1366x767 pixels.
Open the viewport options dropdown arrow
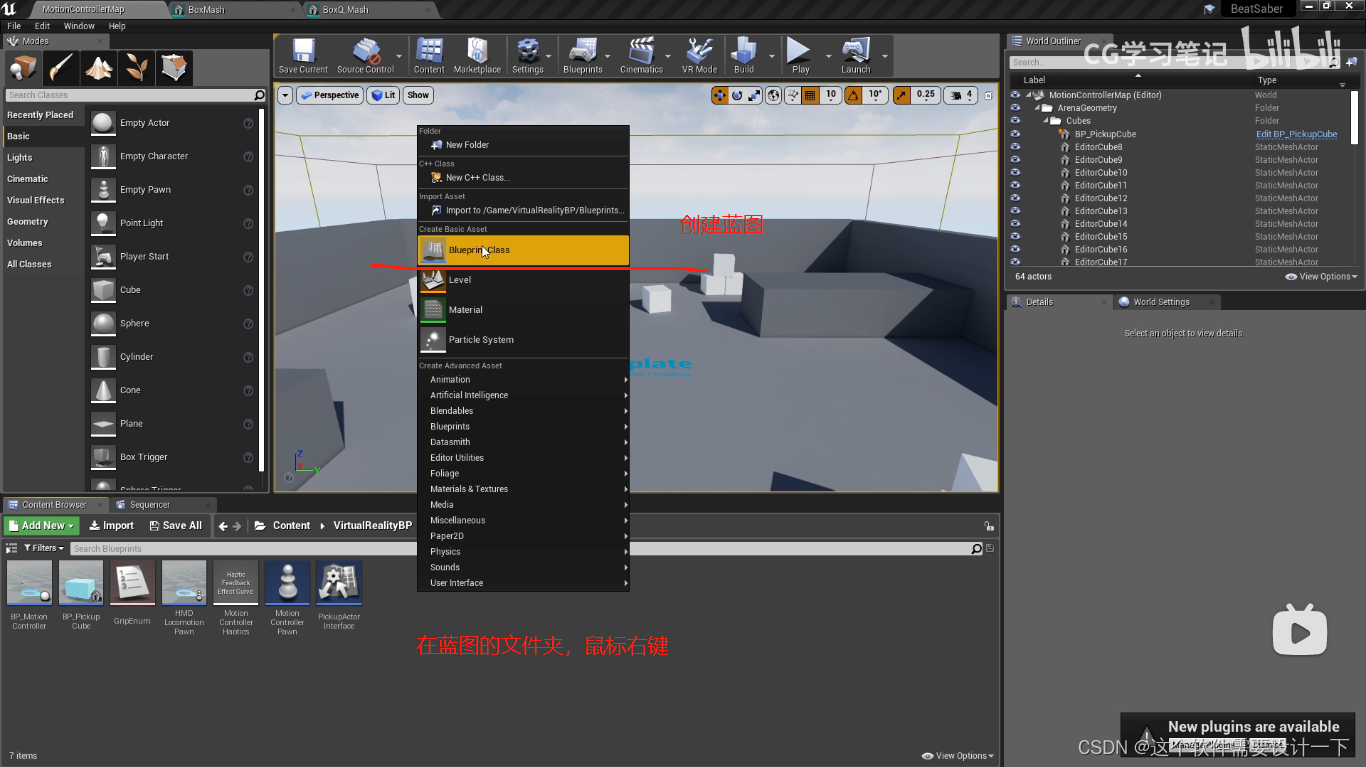click(x=285, y=95)
